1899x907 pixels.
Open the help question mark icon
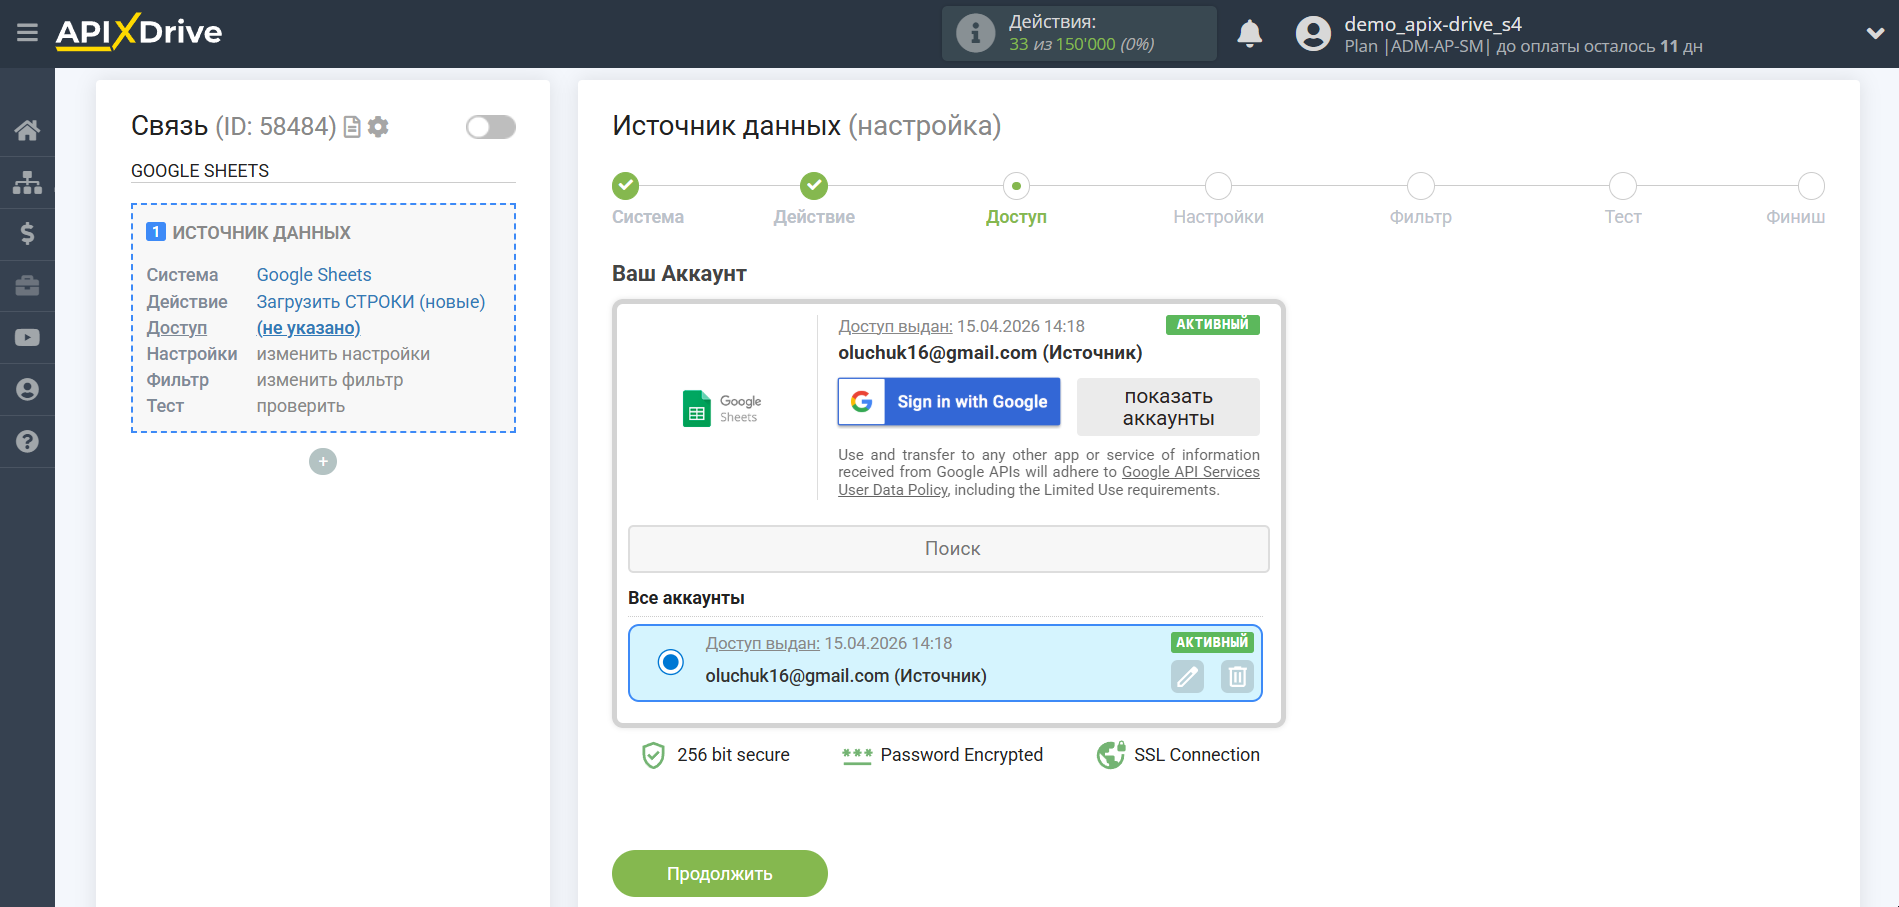click(x=27, y=441)
